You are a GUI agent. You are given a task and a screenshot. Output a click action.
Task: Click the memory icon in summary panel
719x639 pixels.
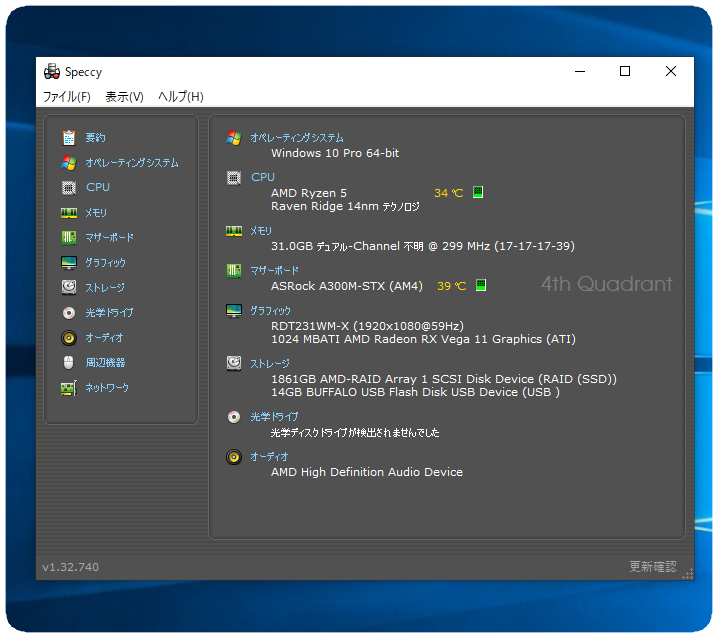point(234,231)
